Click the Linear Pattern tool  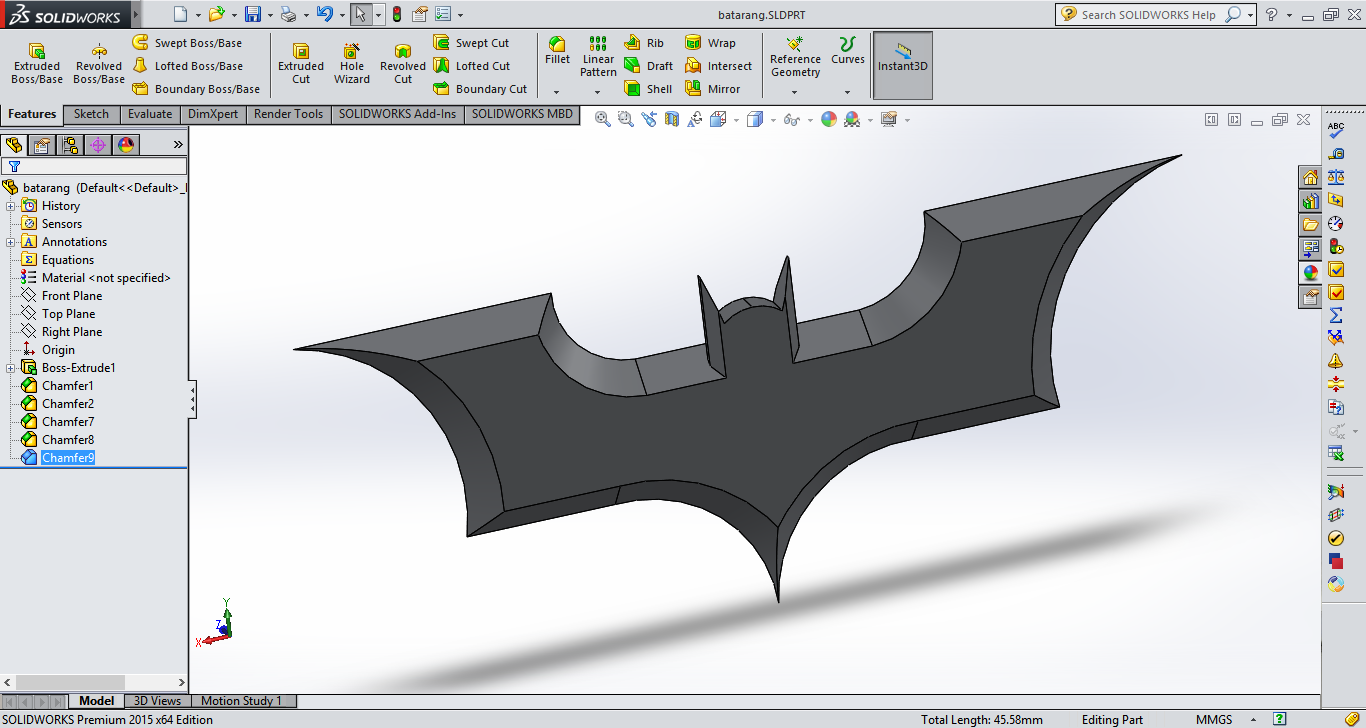pos(598,57)
